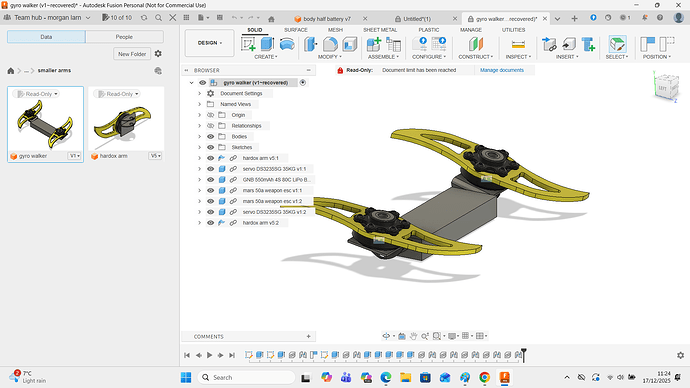Click the Select tool icon
690x388 pixels.
tap(617, 44)
